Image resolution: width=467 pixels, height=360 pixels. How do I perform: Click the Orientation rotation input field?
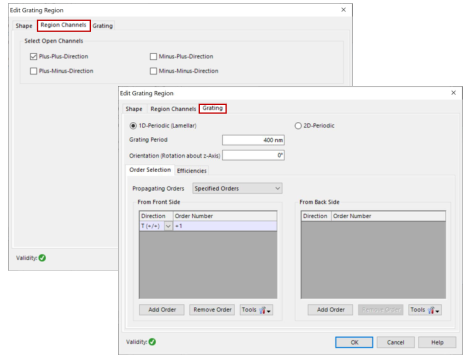253,155
